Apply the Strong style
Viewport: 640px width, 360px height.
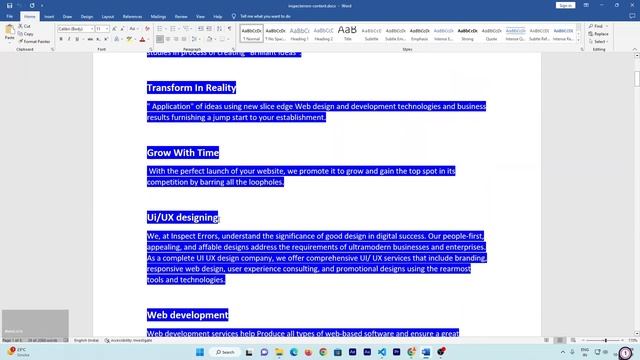tap(467, 33)
